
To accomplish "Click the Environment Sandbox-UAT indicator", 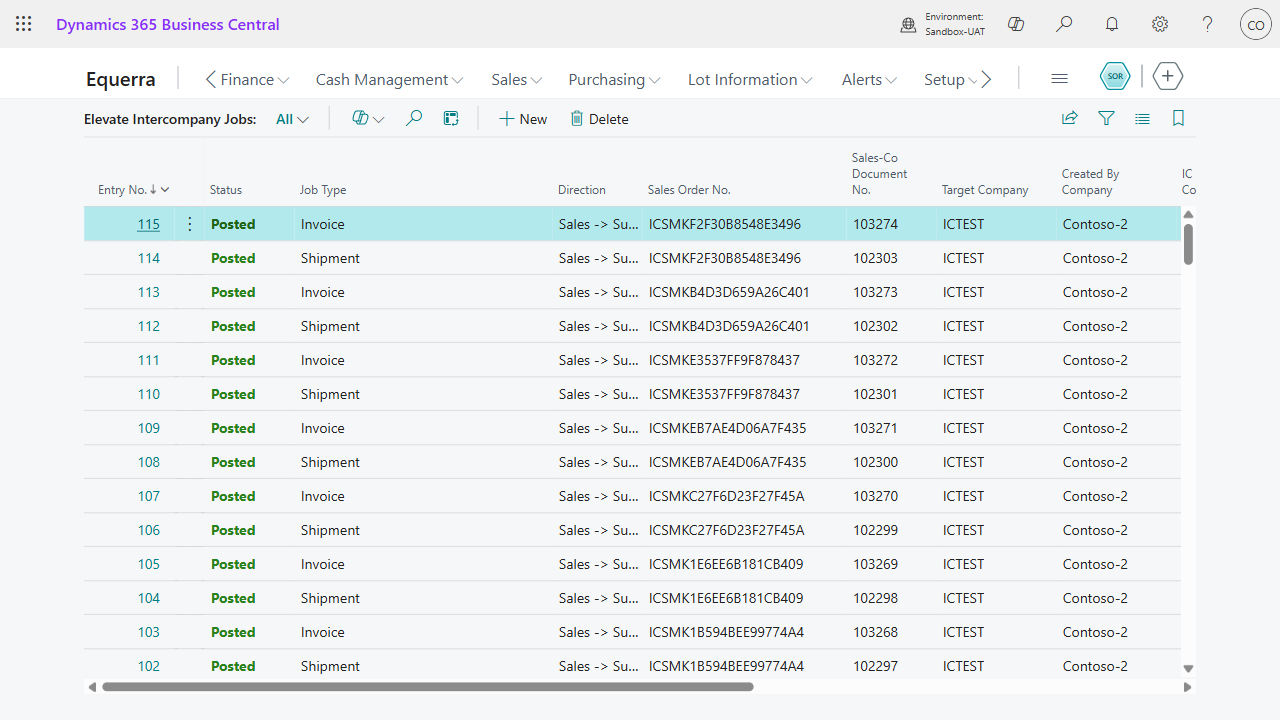I will click(942, 24).
